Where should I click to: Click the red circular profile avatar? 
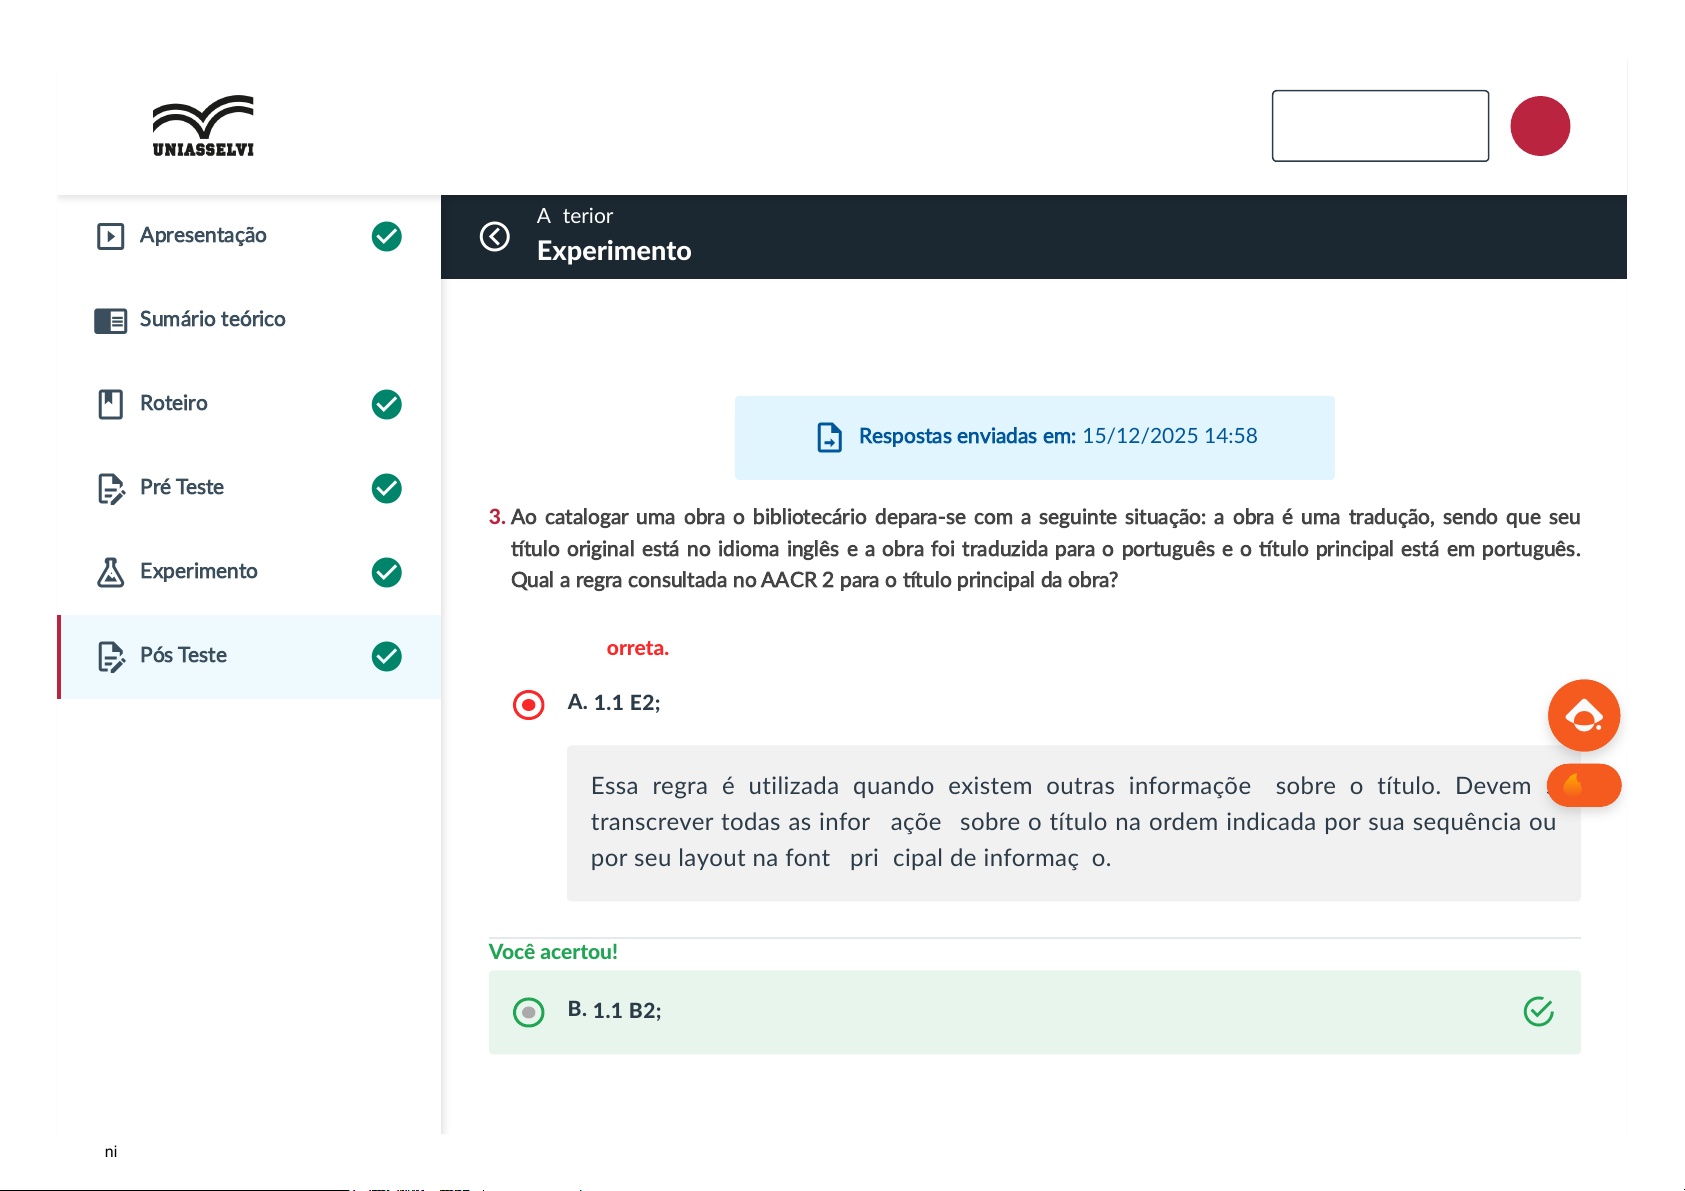pos(1539,126)
